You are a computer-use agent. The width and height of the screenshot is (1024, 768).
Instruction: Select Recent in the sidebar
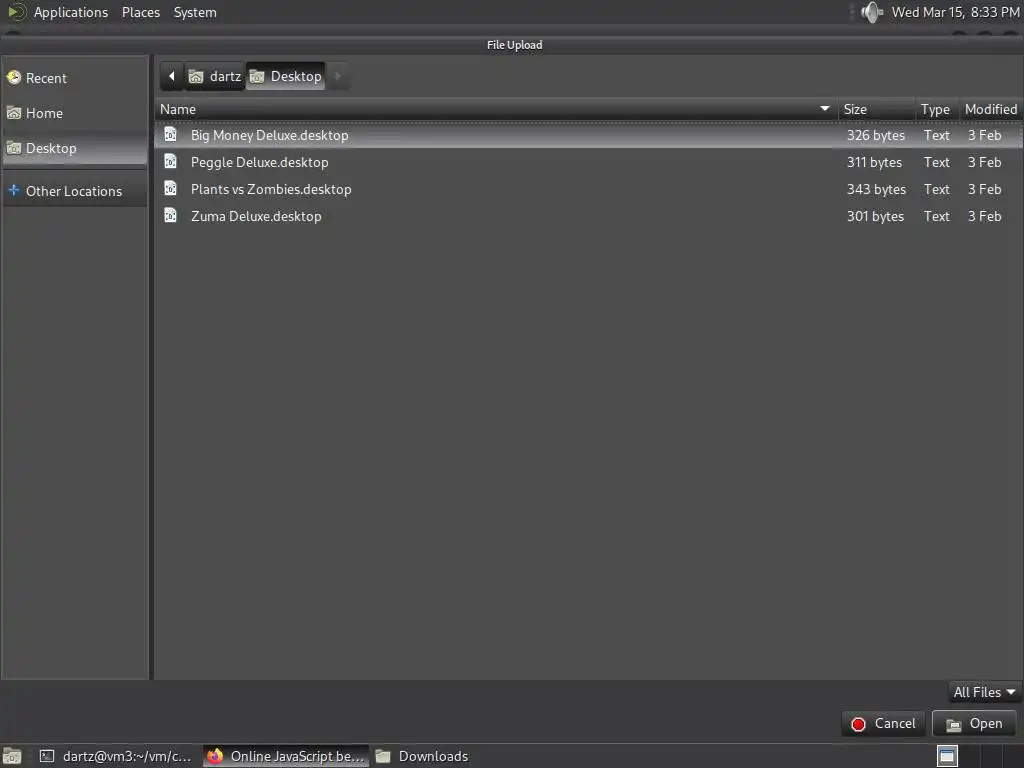coord(75,78)
